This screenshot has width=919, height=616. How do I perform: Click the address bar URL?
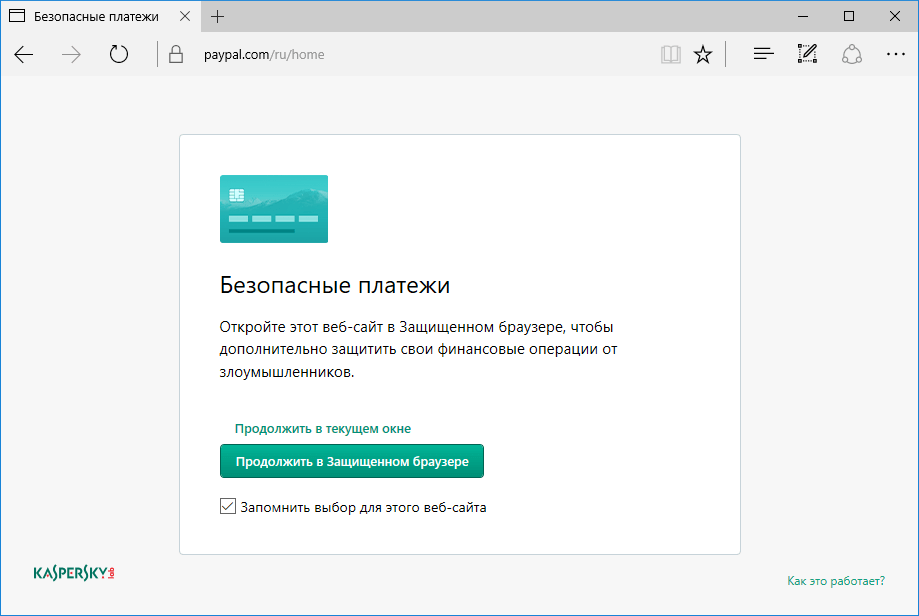(x=262, y=54)
